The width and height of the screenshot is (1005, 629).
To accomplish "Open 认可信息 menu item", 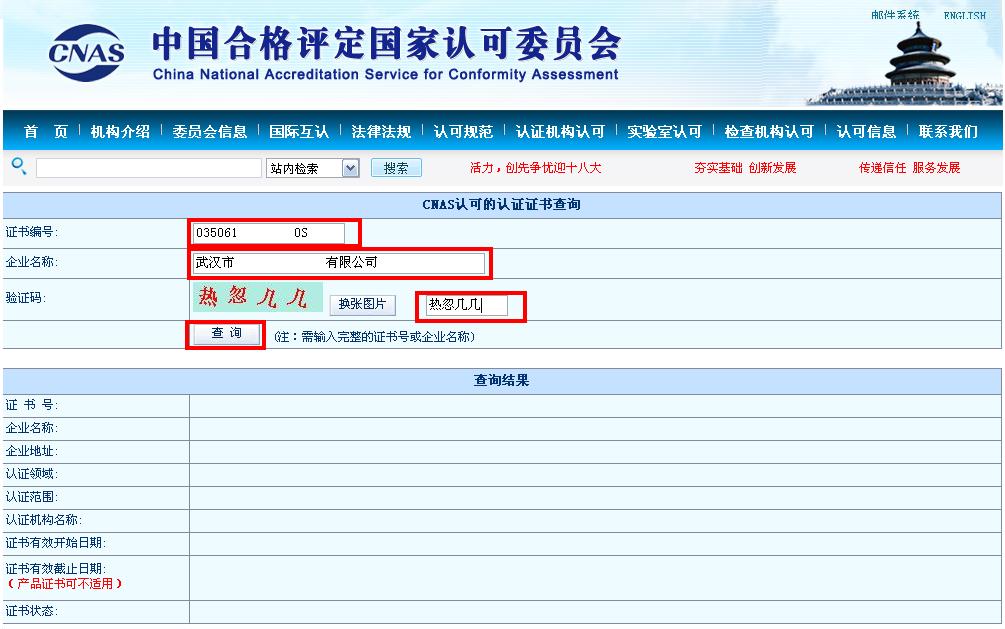I will (x=866, y=131).
